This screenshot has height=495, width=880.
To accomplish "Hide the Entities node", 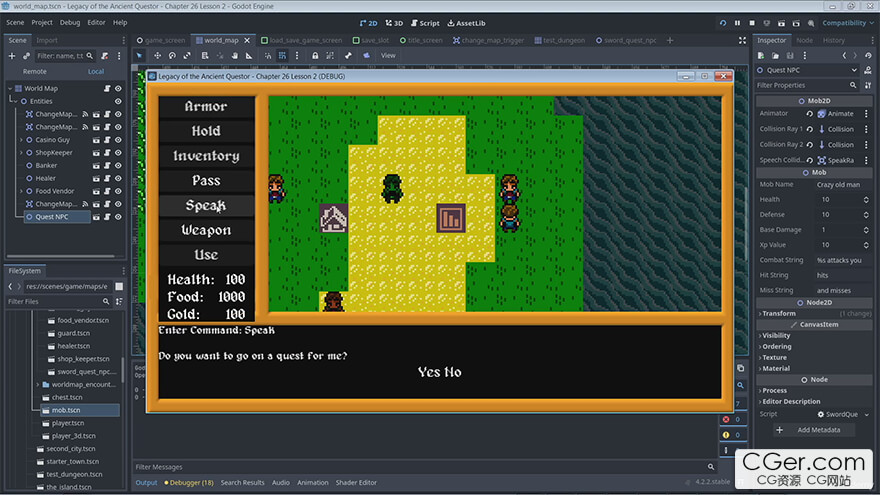I will pos(118,101).
